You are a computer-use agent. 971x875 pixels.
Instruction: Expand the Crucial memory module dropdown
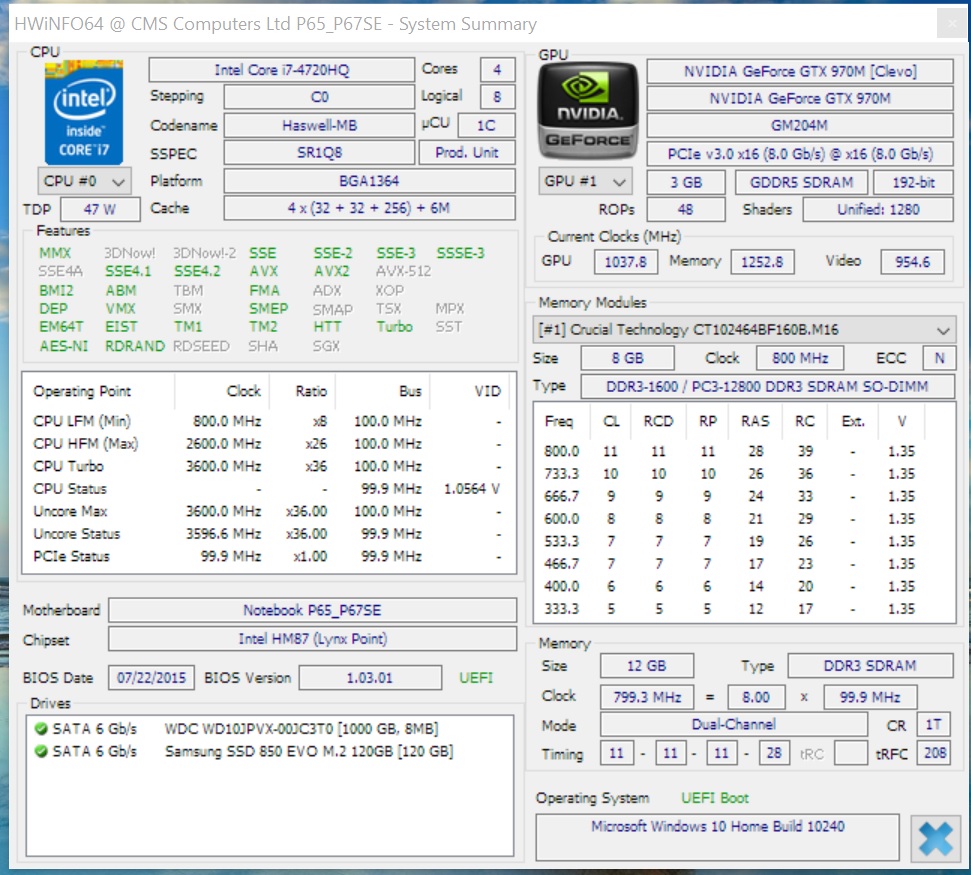pos(744,330)
